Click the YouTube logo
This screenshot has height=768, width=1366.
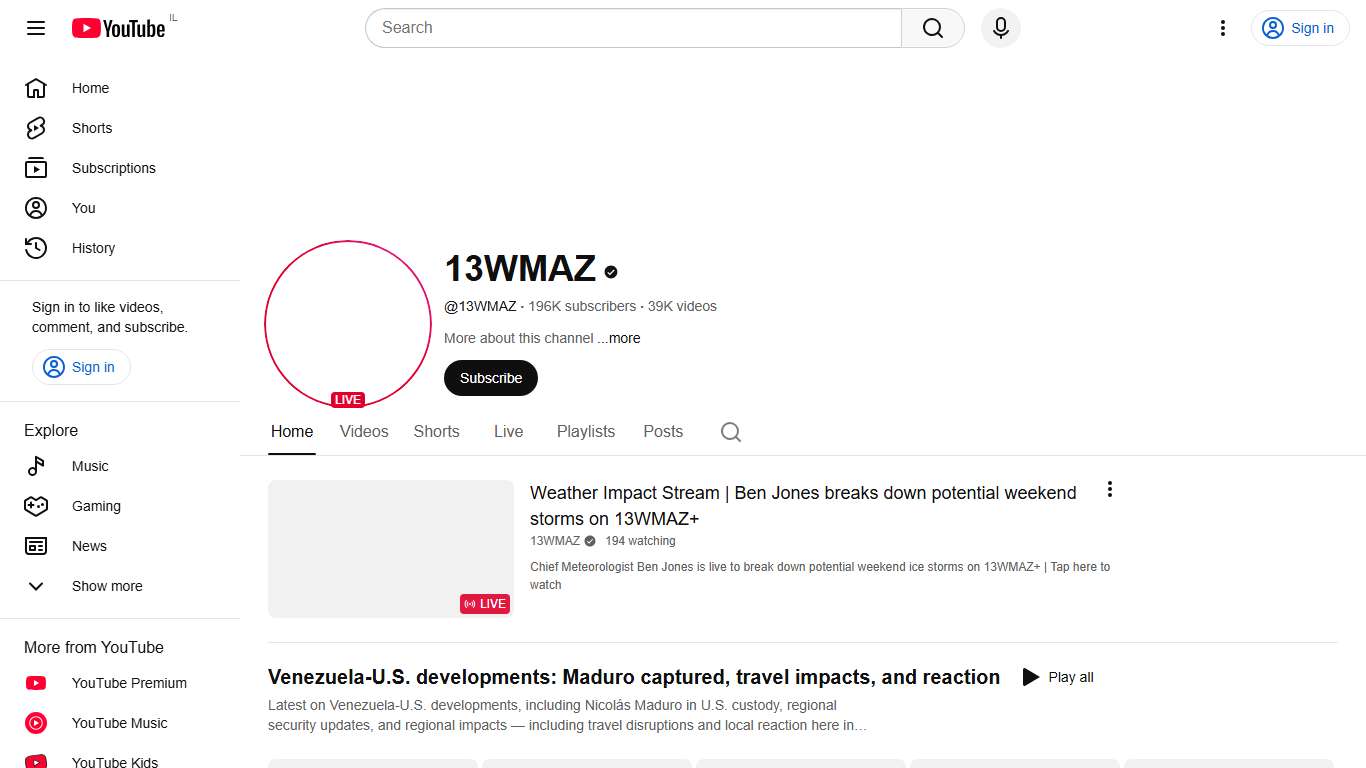(x=118, y=28)
